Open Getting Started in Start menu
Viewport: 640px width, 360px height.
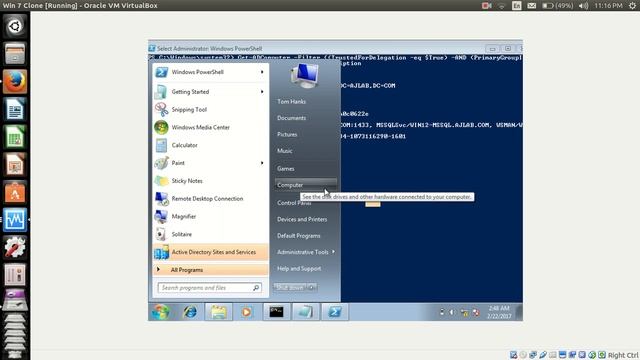coord(210,92)
